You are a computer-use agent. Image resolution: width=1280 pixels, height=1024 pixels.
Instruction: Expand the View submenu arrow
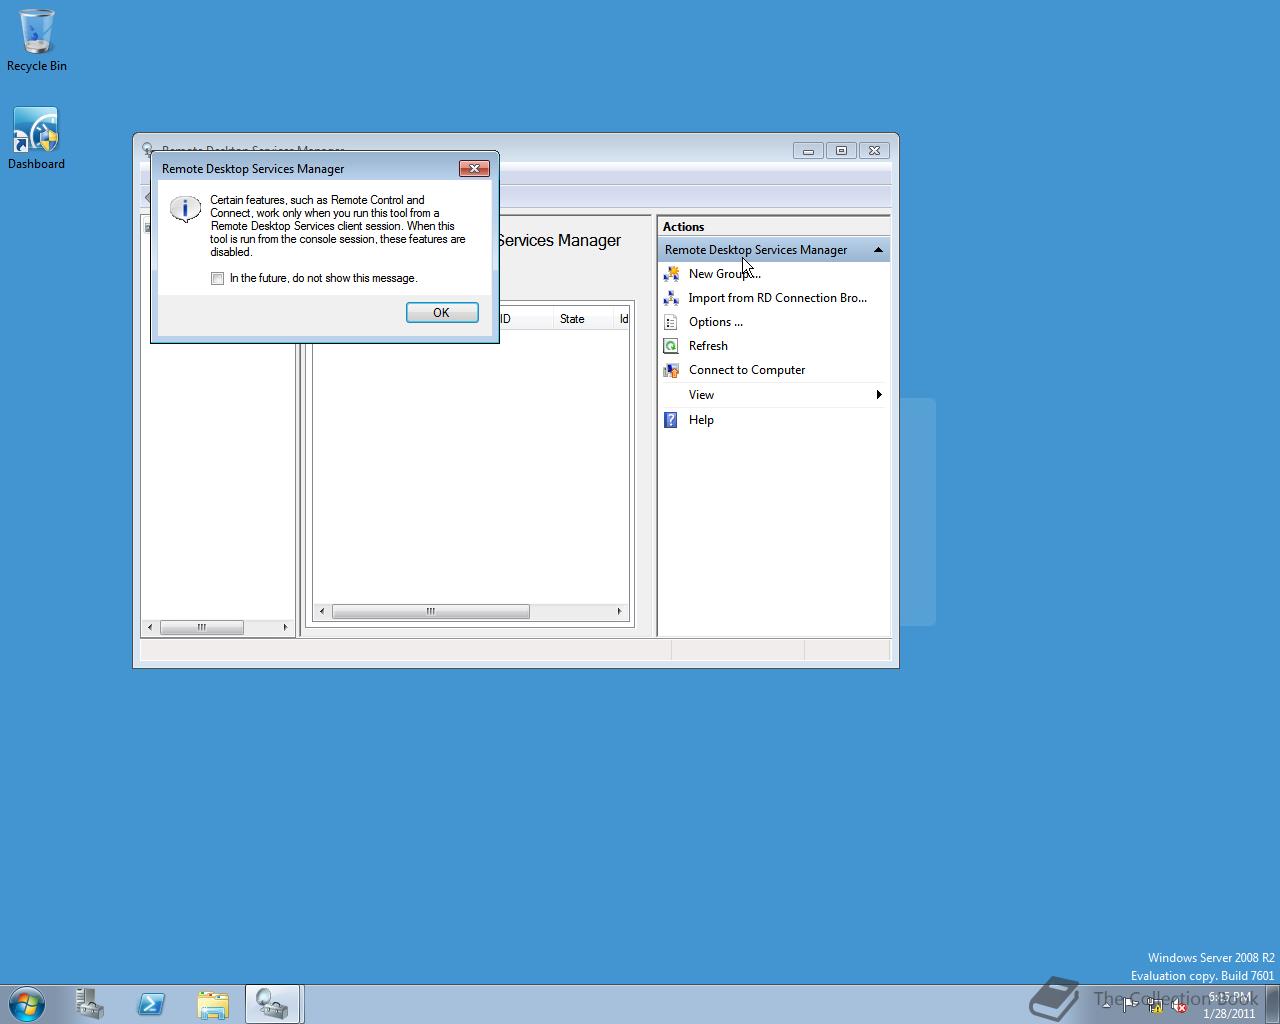879,395
